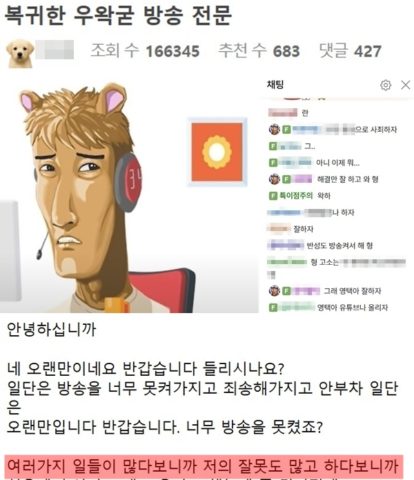
Task: Close the chat panel with X
Action: point(405,85)
